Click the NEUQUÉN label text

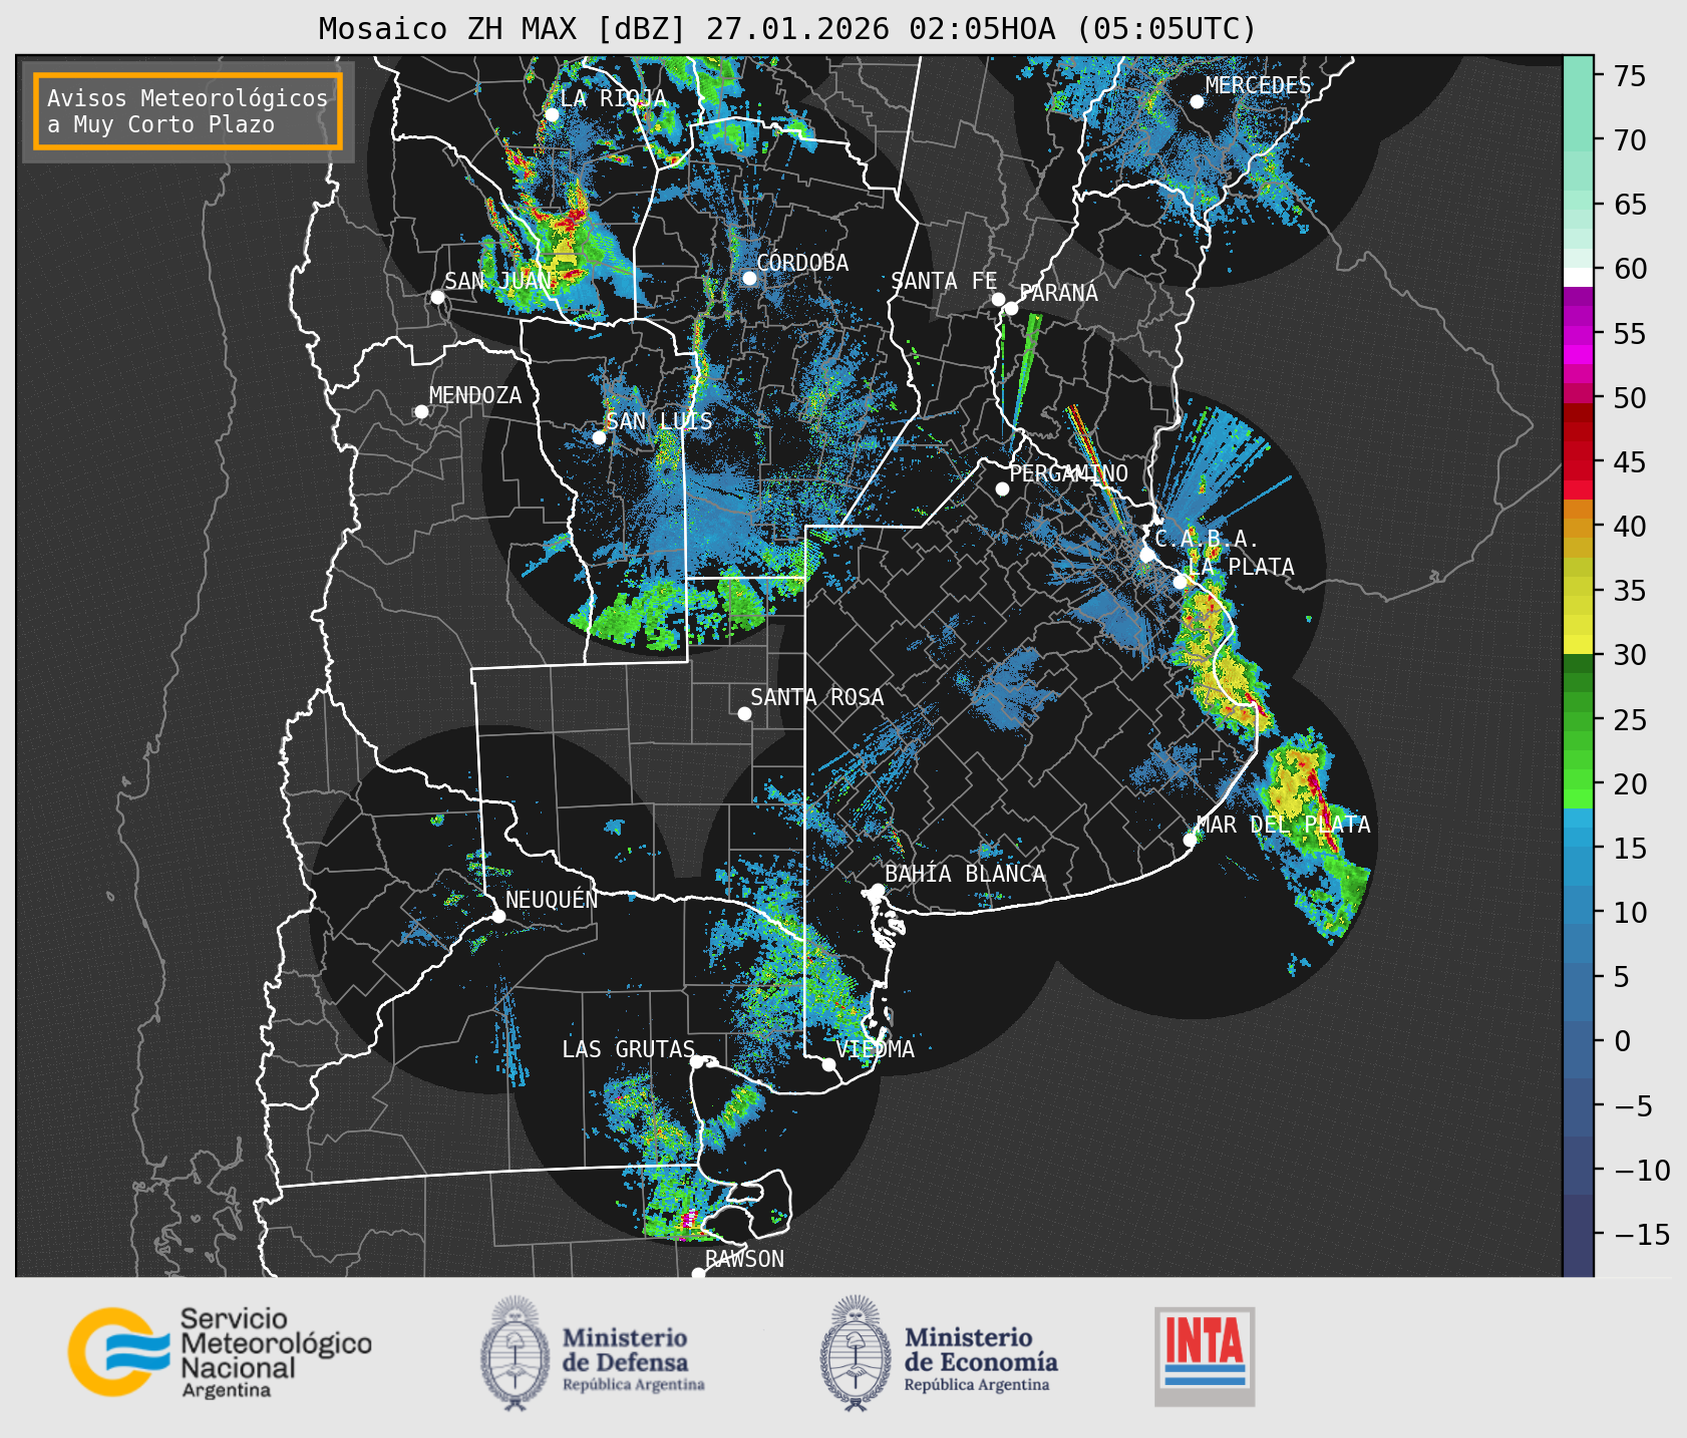tap(551, 900)
